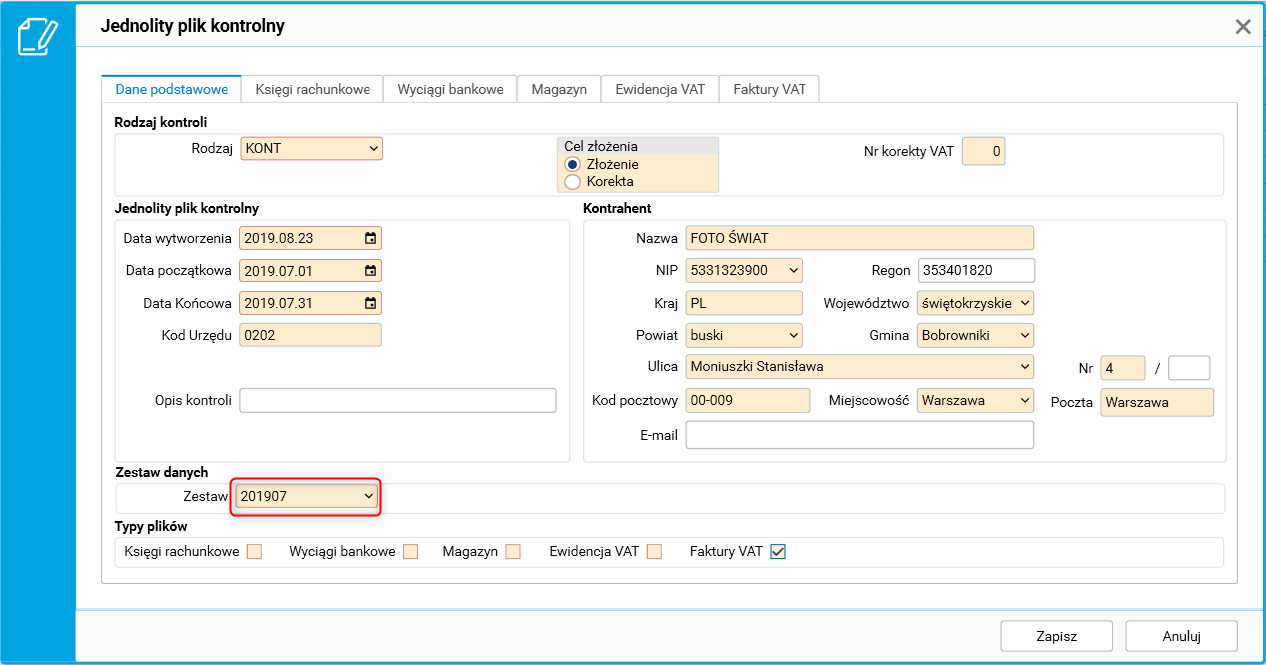Open calendar picker for Data Końcowa
The image size is (1266, 665).
371,303
